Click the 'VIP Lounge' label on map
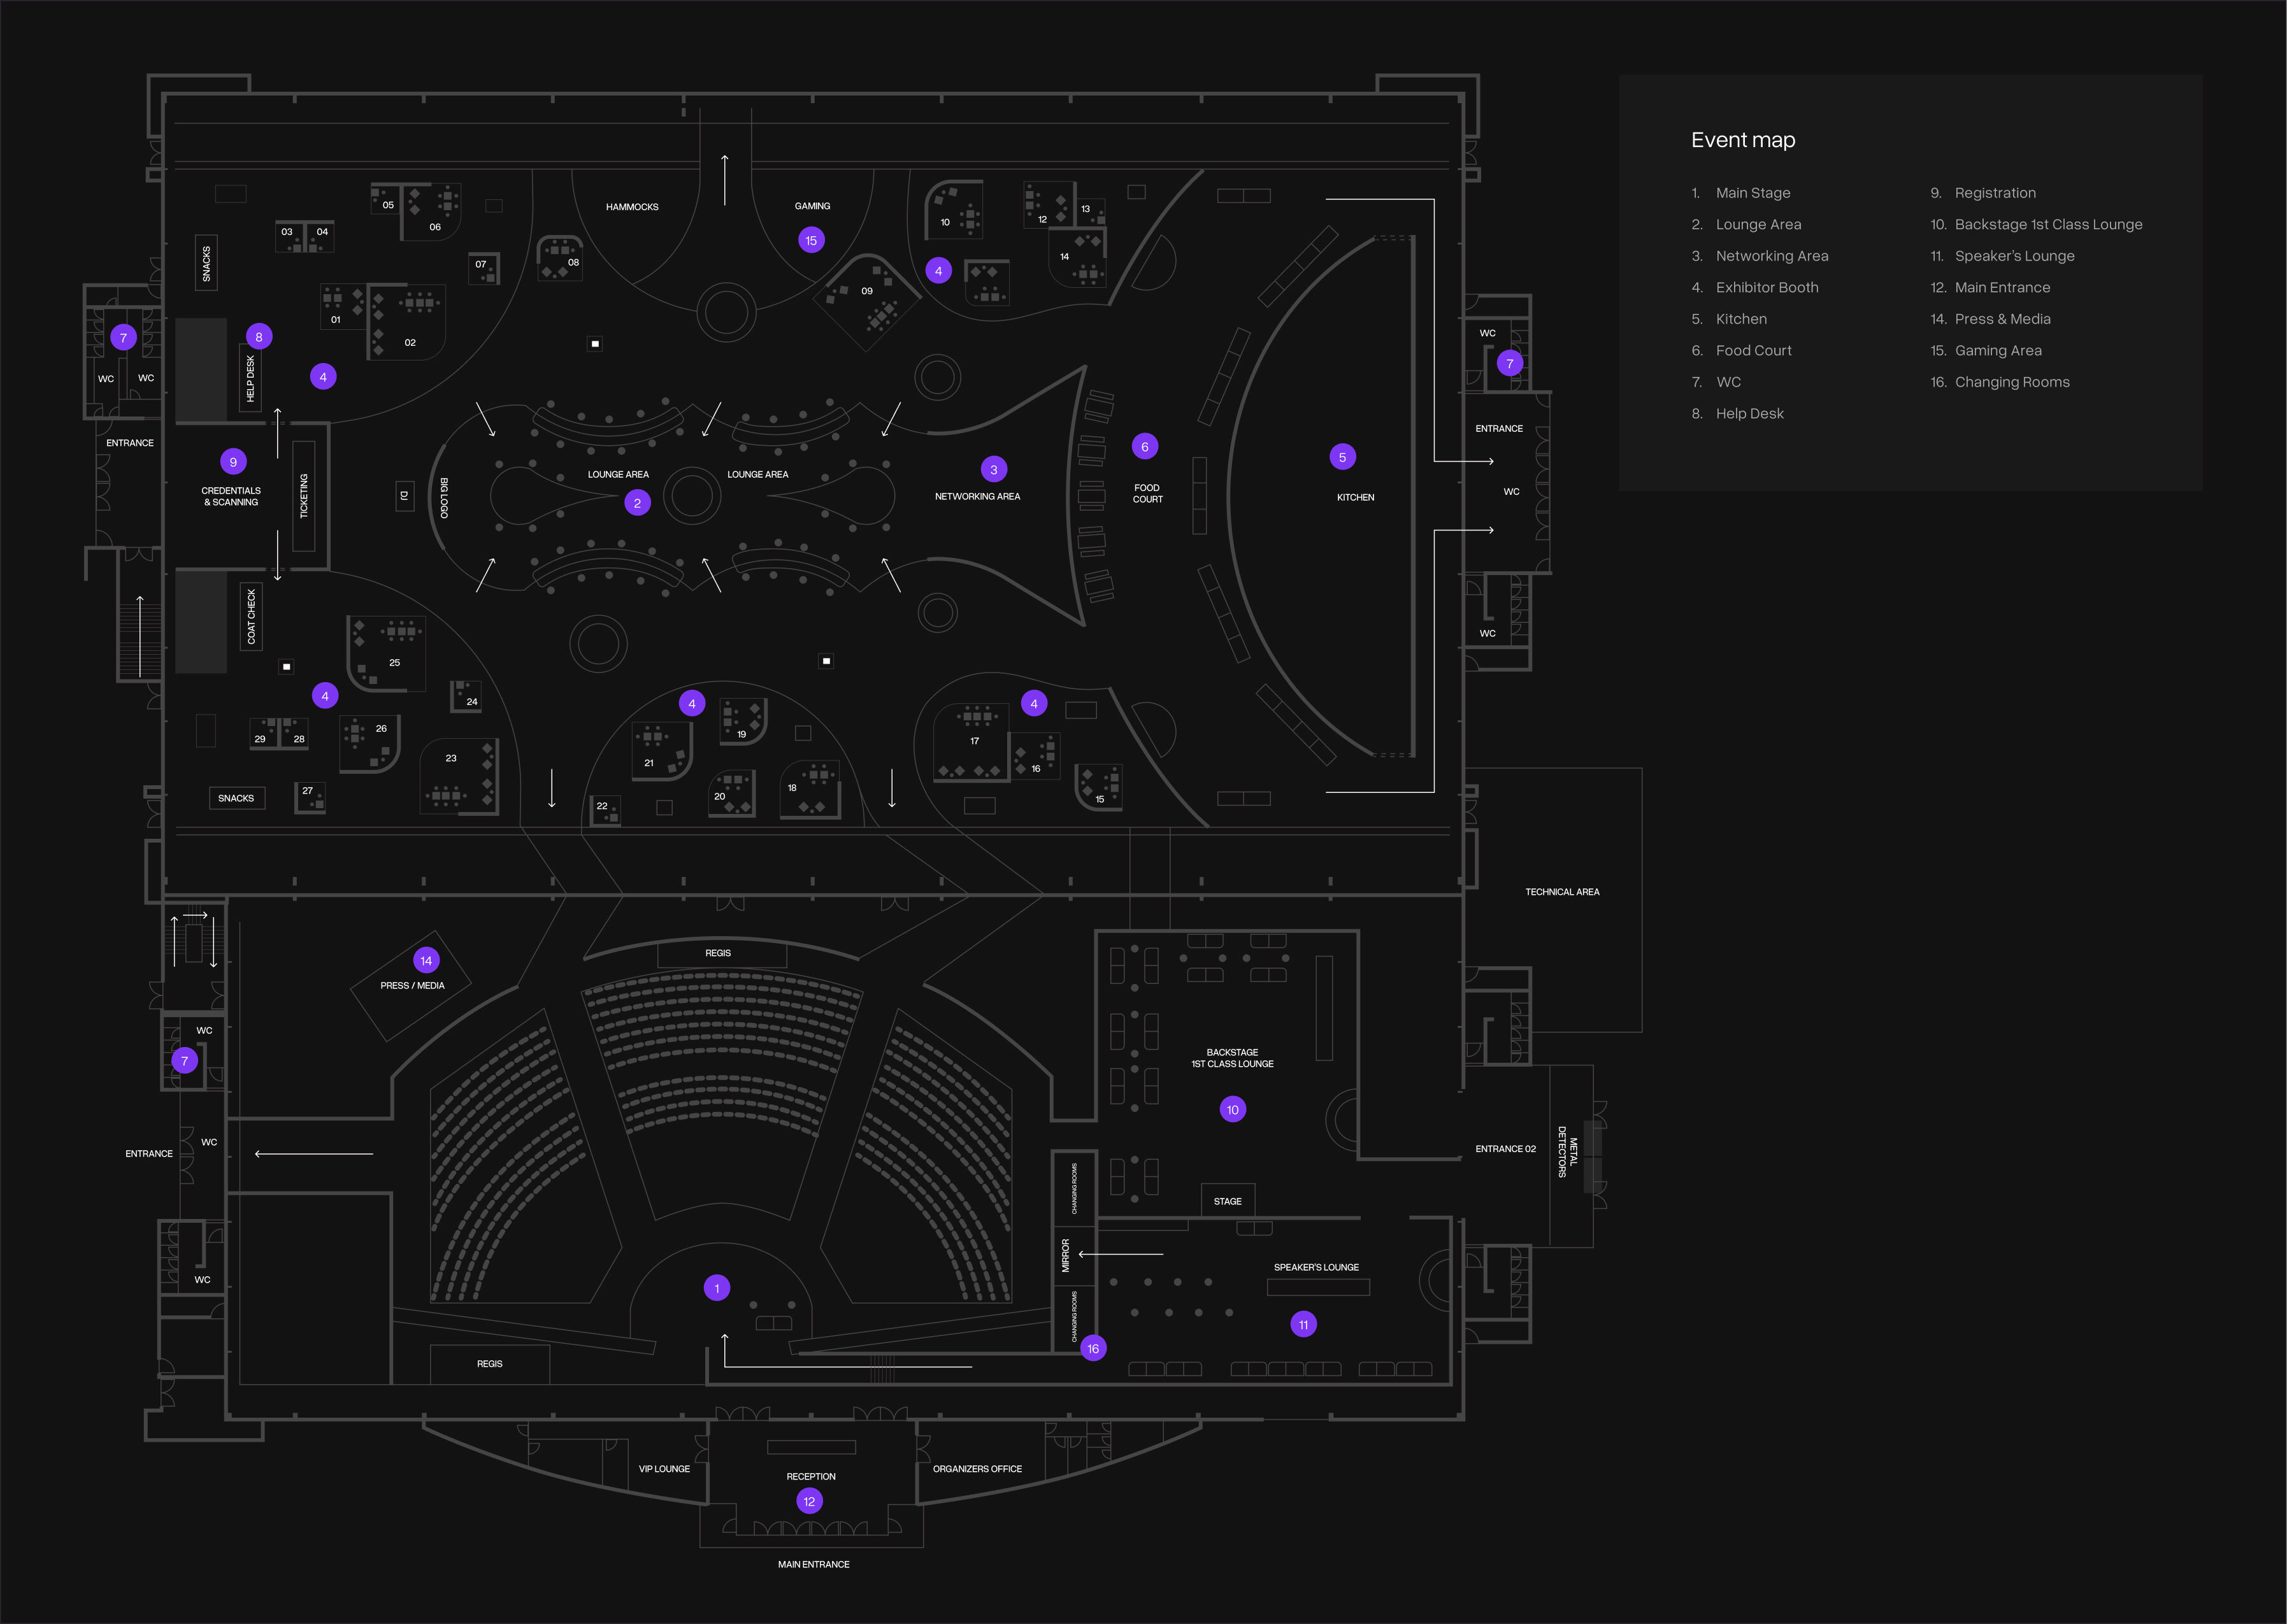The image size is (2287, 1624). pyautogui.click(x=664, y=1469)
